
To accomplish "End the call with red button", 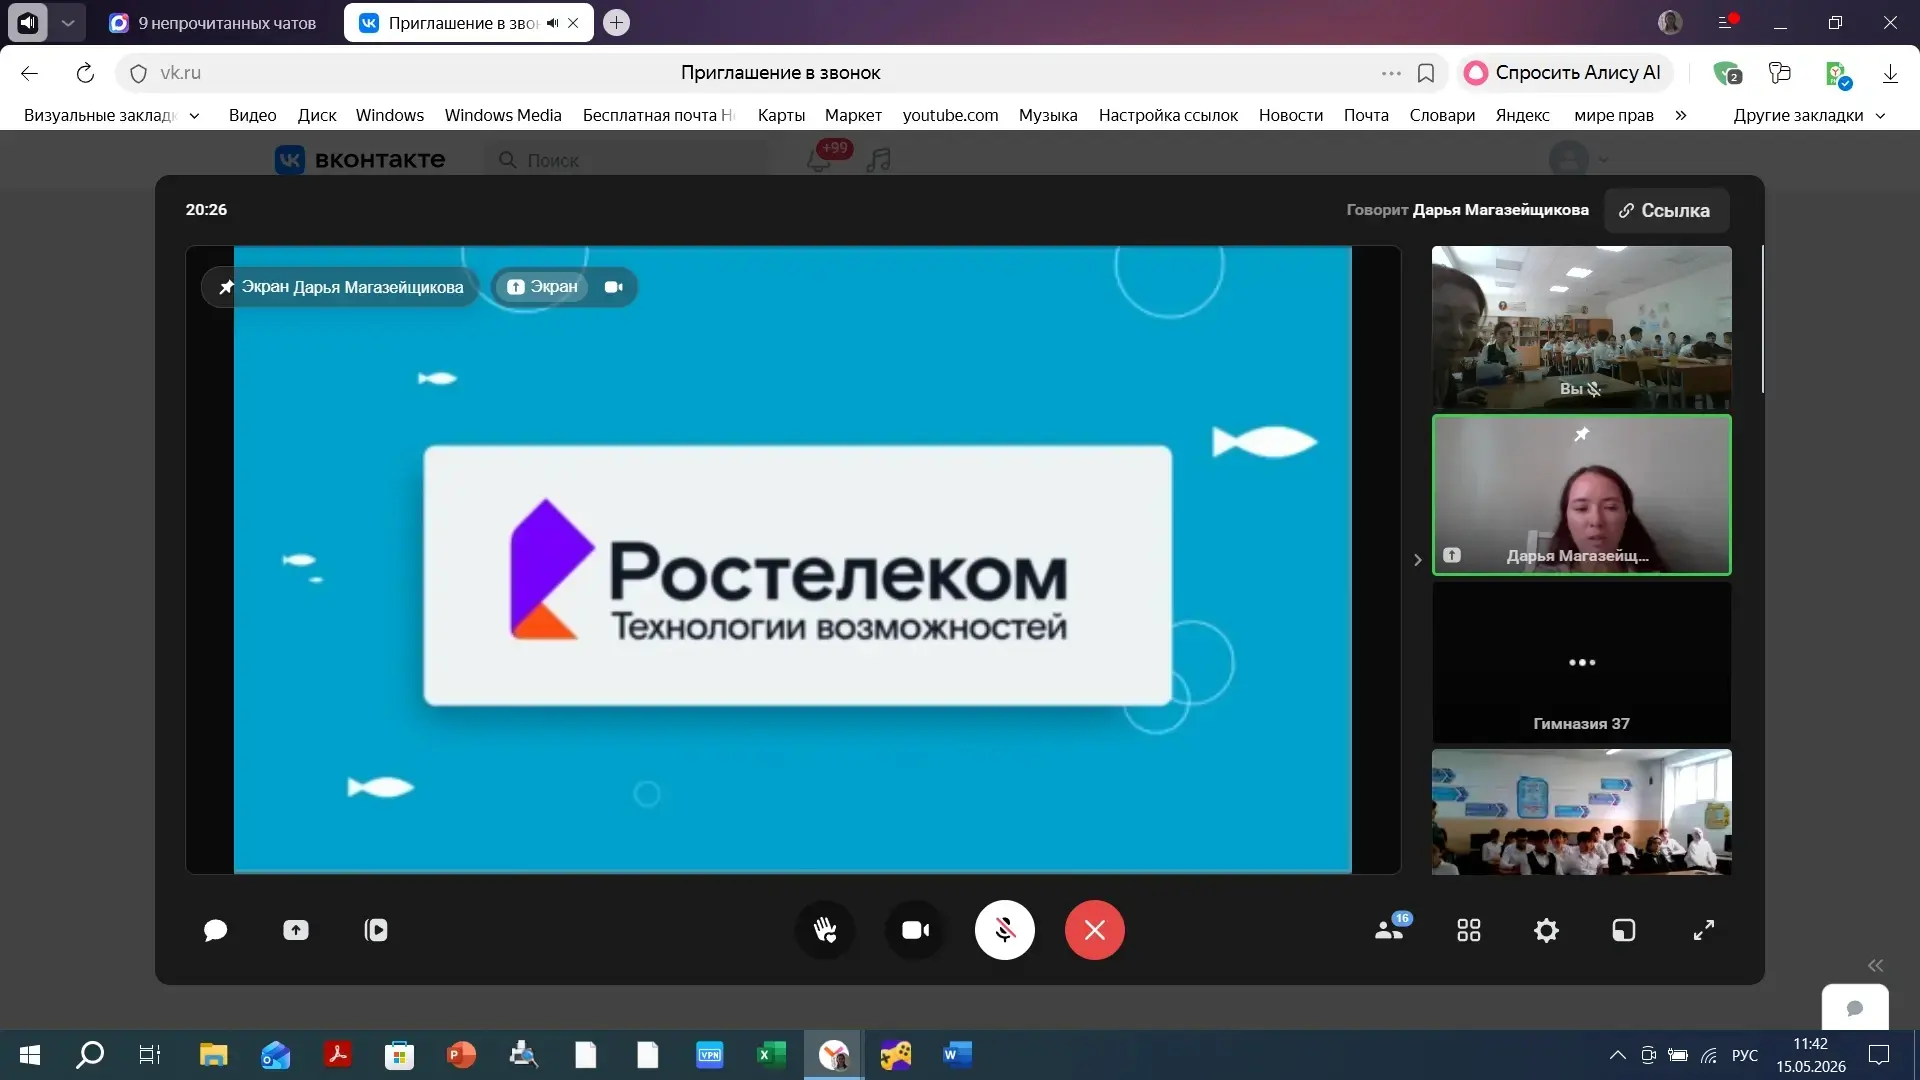I will tap(1095, 930).
